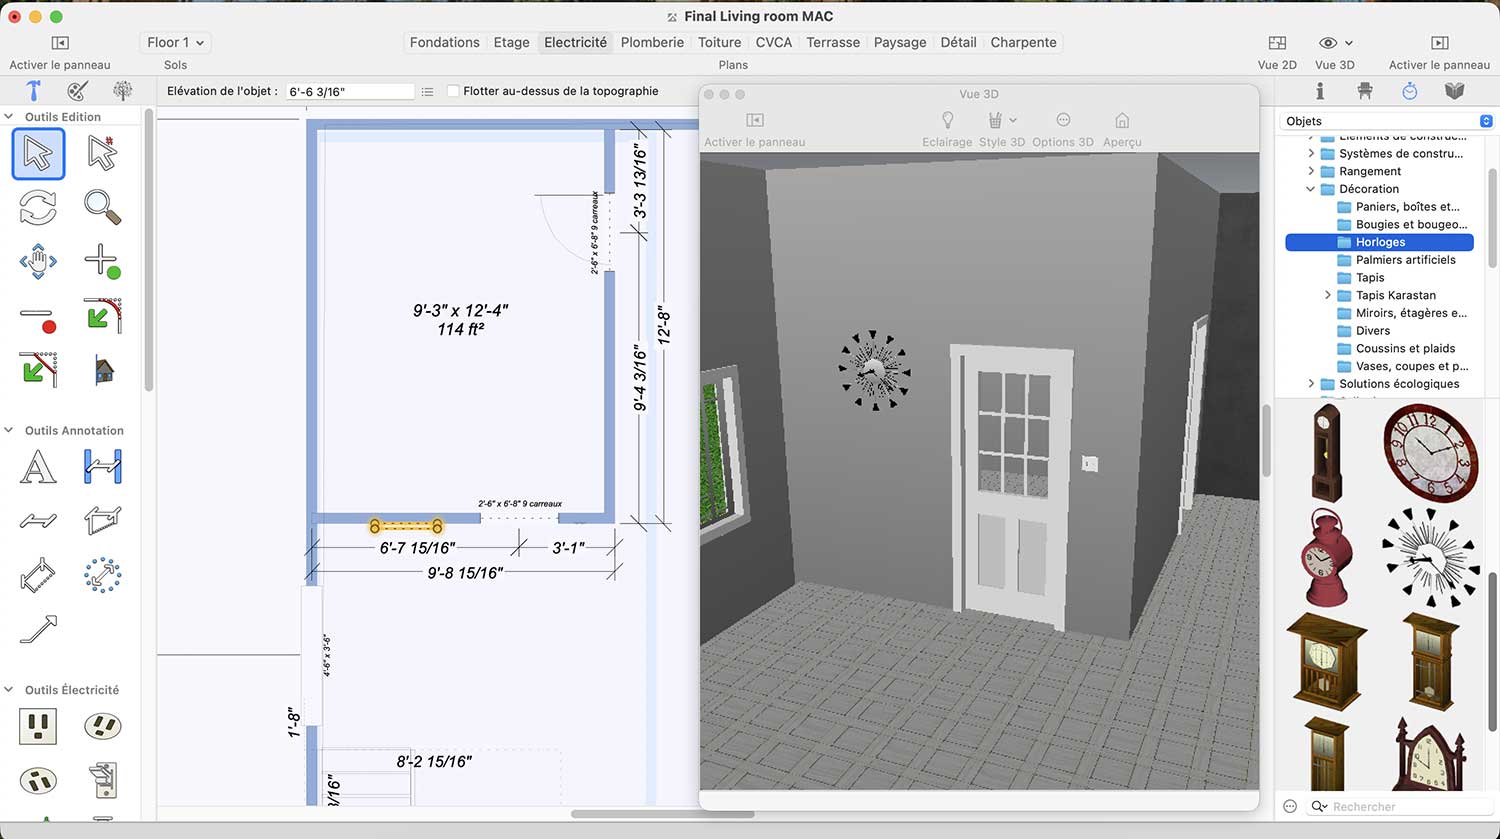This screenshot has width=1500, height=839.
Task: Switch to Vue 2D icon in toolbar
Action: point(1277,43)
